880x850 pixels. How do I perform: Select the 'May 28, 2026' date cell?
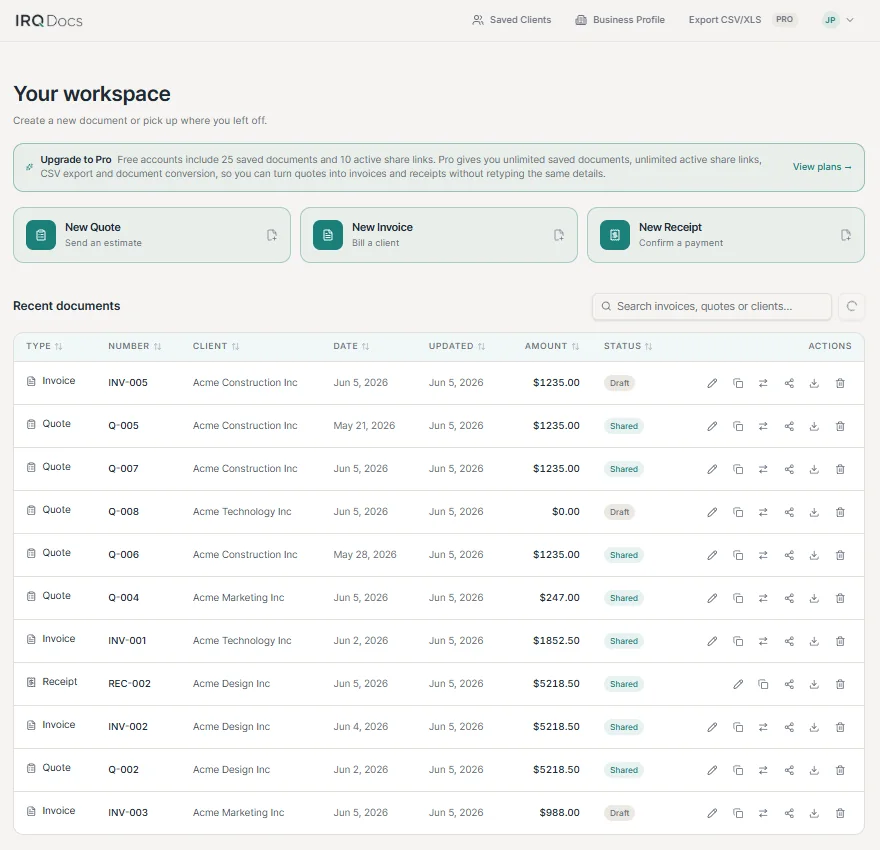[365, 555]
